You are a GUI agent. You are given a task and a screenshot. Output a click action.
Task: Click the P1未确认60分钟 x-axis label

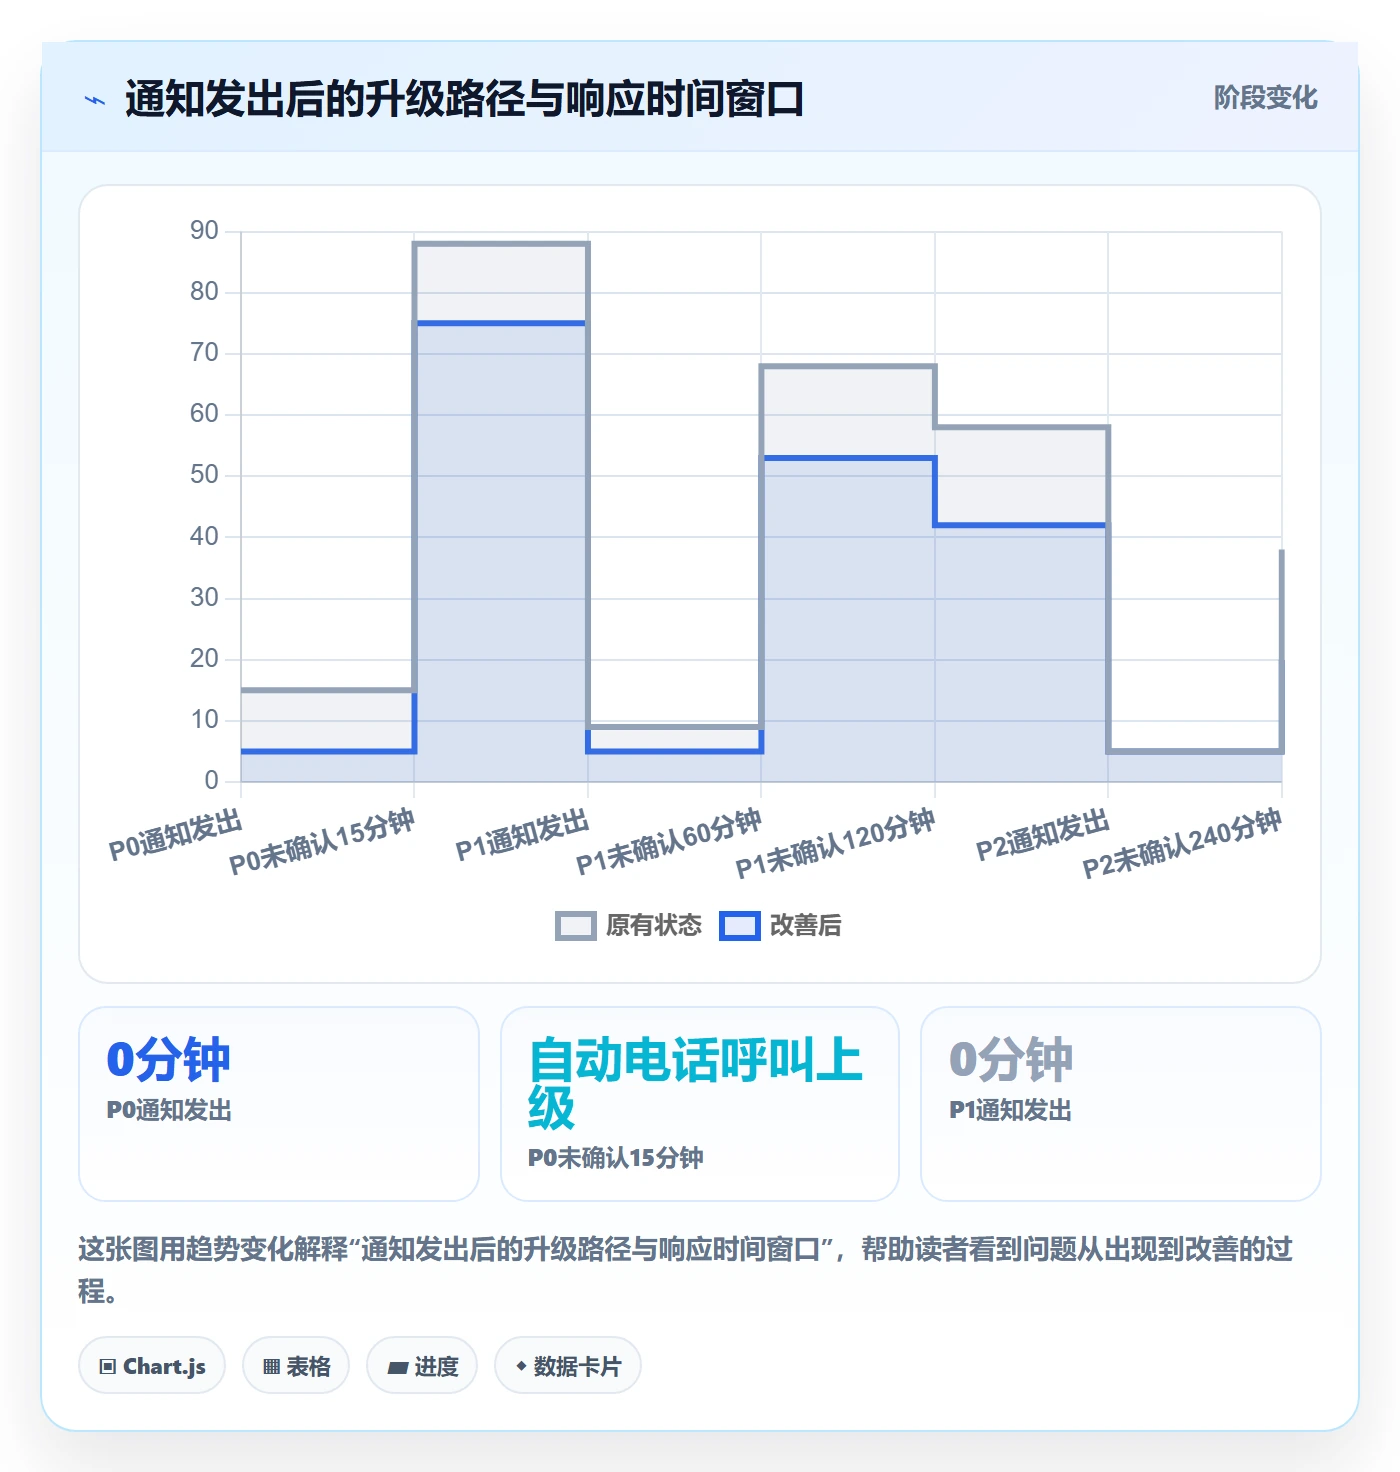(669, 842)
